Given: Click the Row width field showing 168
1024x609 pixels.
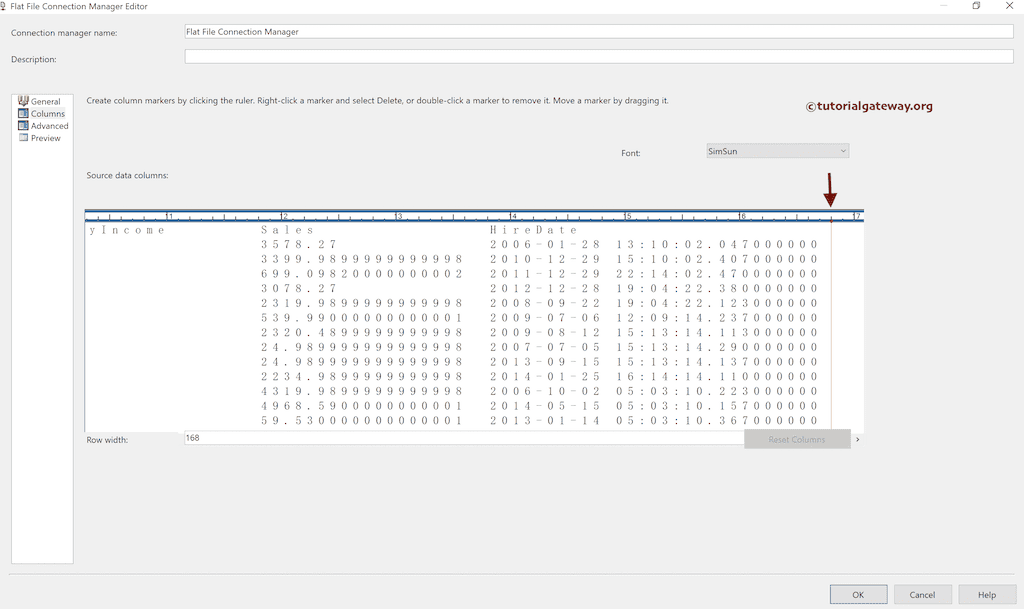Looking at the screenshot, I should (x=464, y=438).
